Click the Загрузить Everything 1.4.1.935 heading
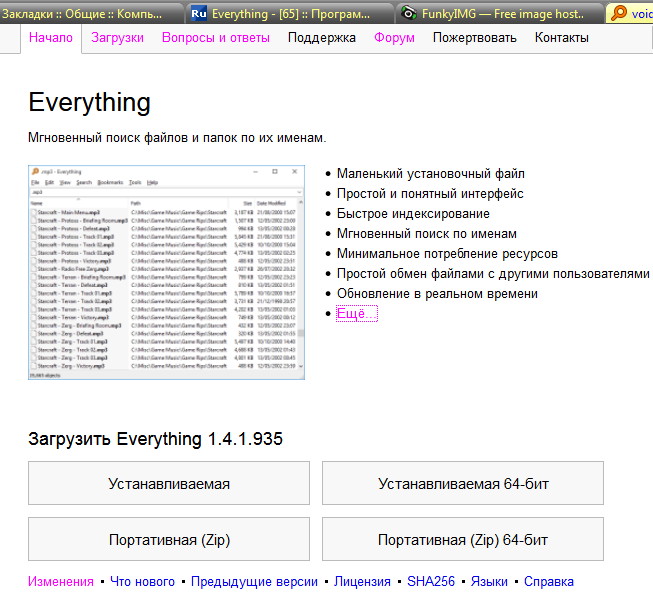The height and width of the screenshot is (610, 653). click(x=155, y=439)
